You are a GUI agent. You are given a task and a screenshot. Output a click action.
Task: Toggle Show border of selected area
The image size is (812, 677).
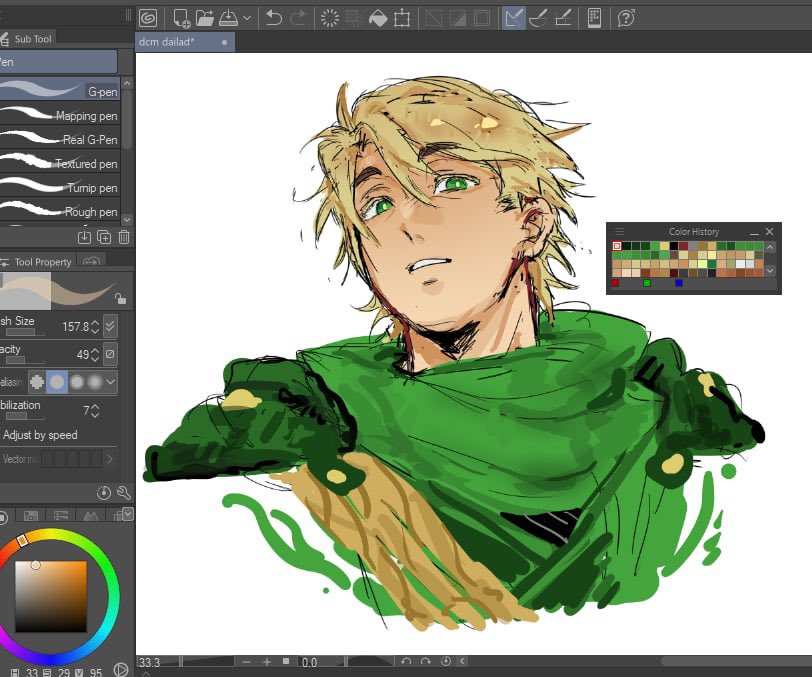coord(482,19)
